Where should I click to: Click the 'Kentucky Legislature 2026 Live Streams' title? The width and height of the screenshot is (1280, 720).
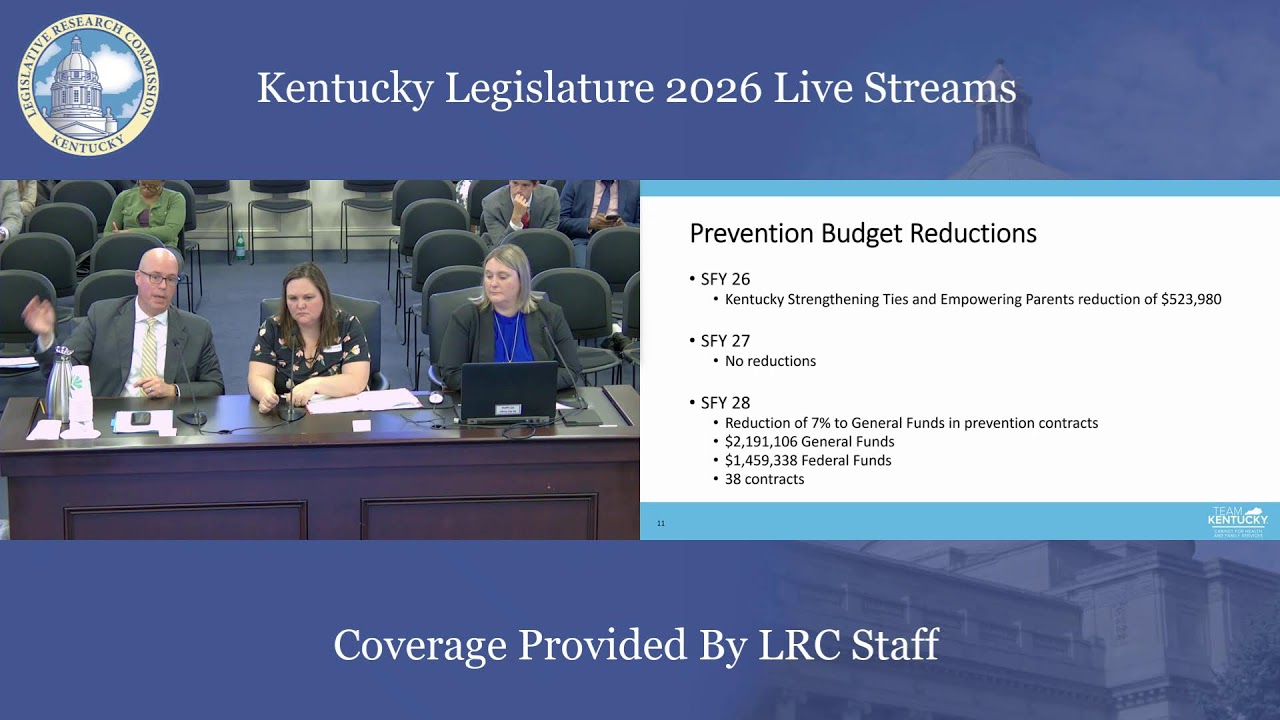click(636, 88)
